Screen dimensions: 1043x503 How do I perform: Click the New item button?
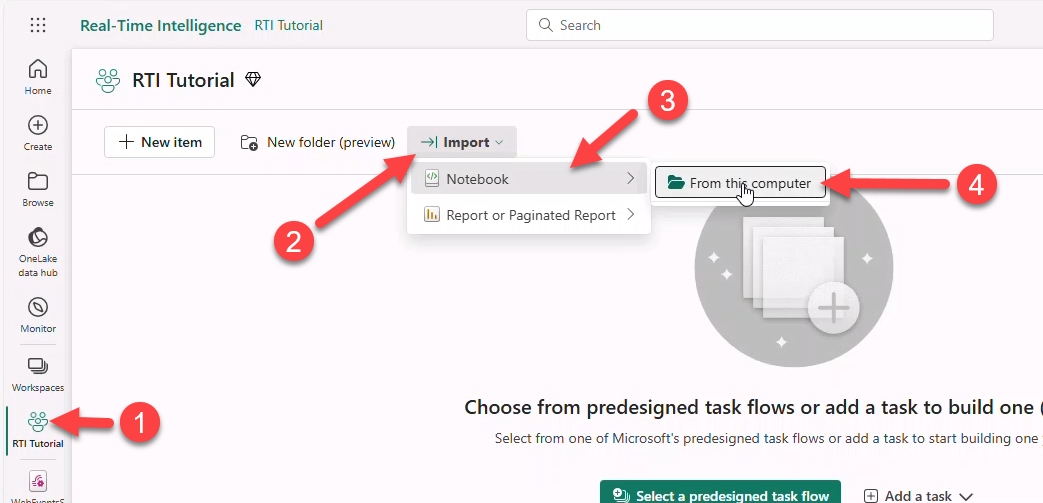[160, 142]
